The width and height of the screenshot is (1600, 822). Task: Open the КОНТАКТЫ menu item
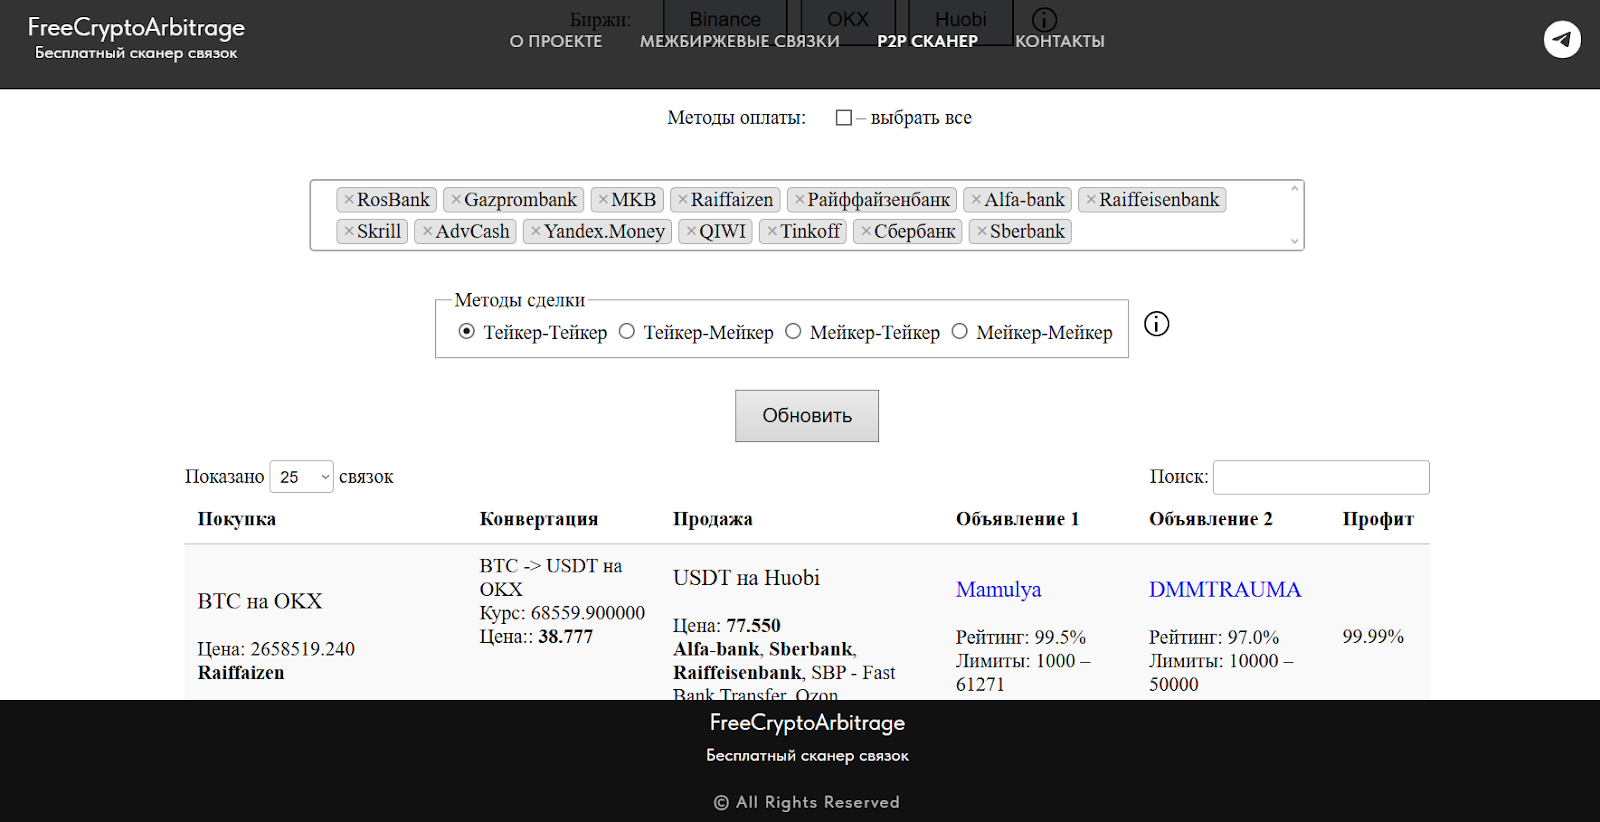pyautogui.click(x=1060, y=41)
